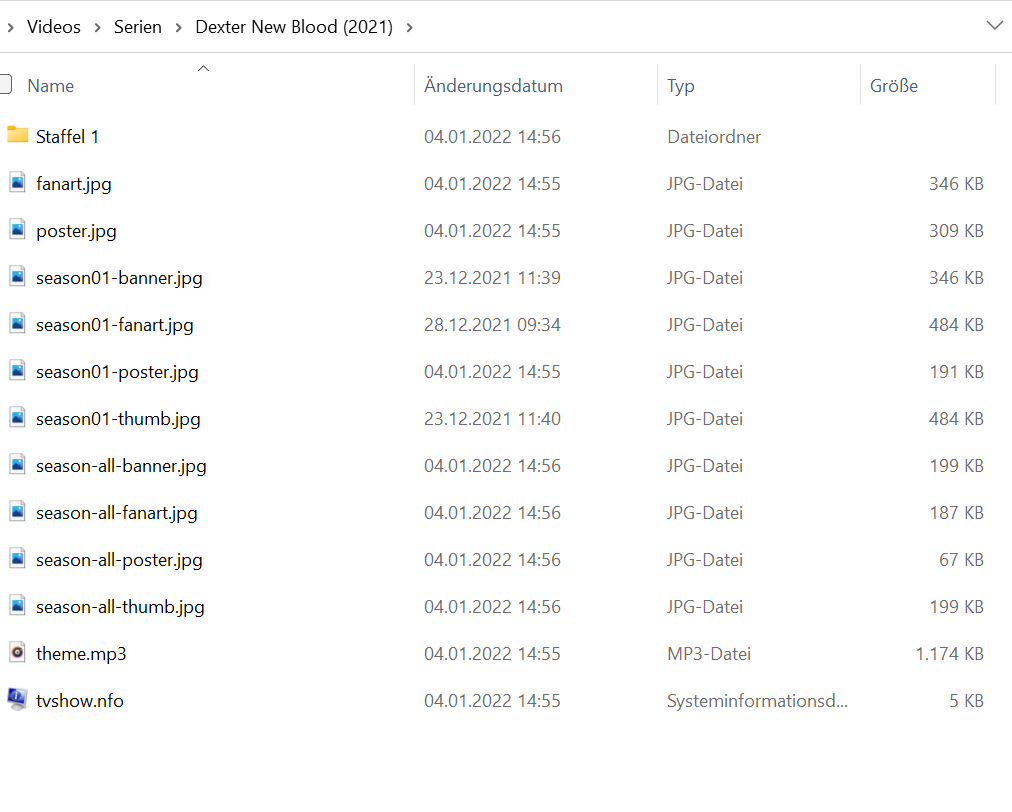Viewport: 1012px width, 812px height.
Task: Select the season01-fanart.jpg file icon
Action: [x=17, y=324]
